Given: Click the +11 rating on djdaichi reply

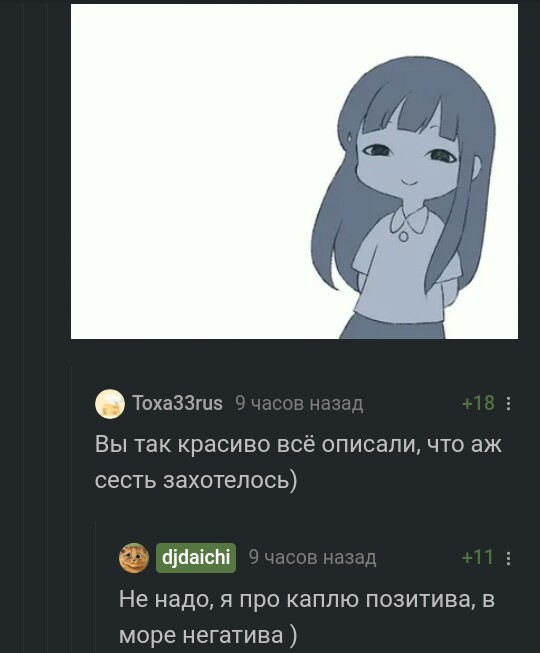Looking at the screenshot, I should pyautogui.click(x=478, y=557).
